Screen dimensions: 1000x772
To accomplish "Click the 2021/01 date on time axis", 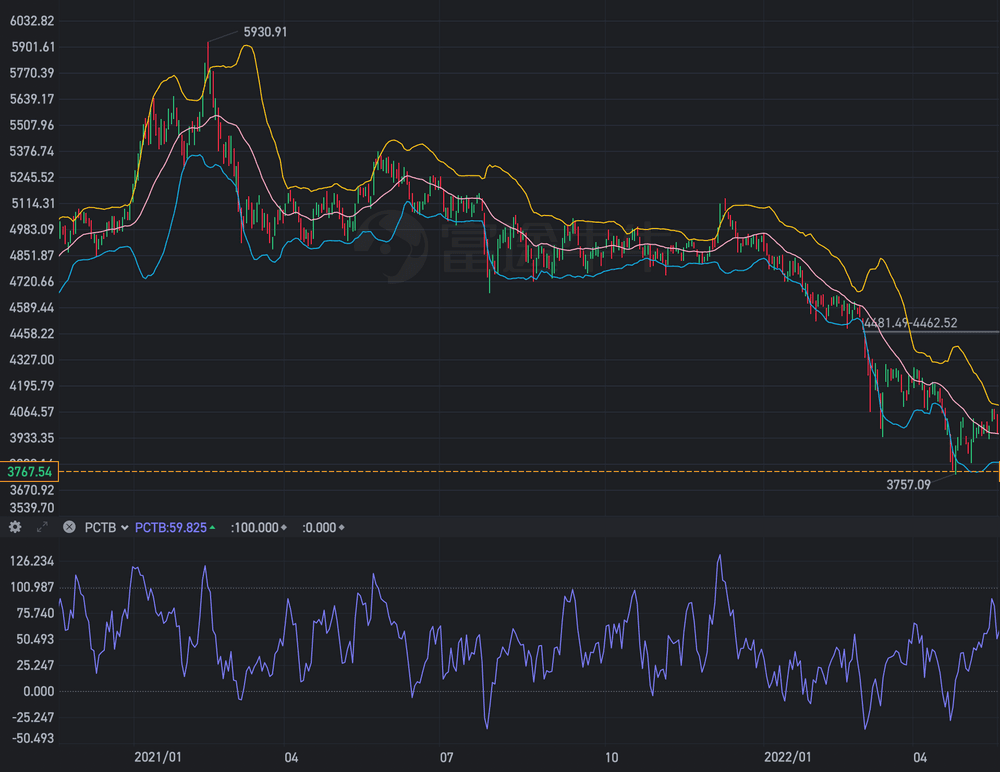I will pos(158,757).
